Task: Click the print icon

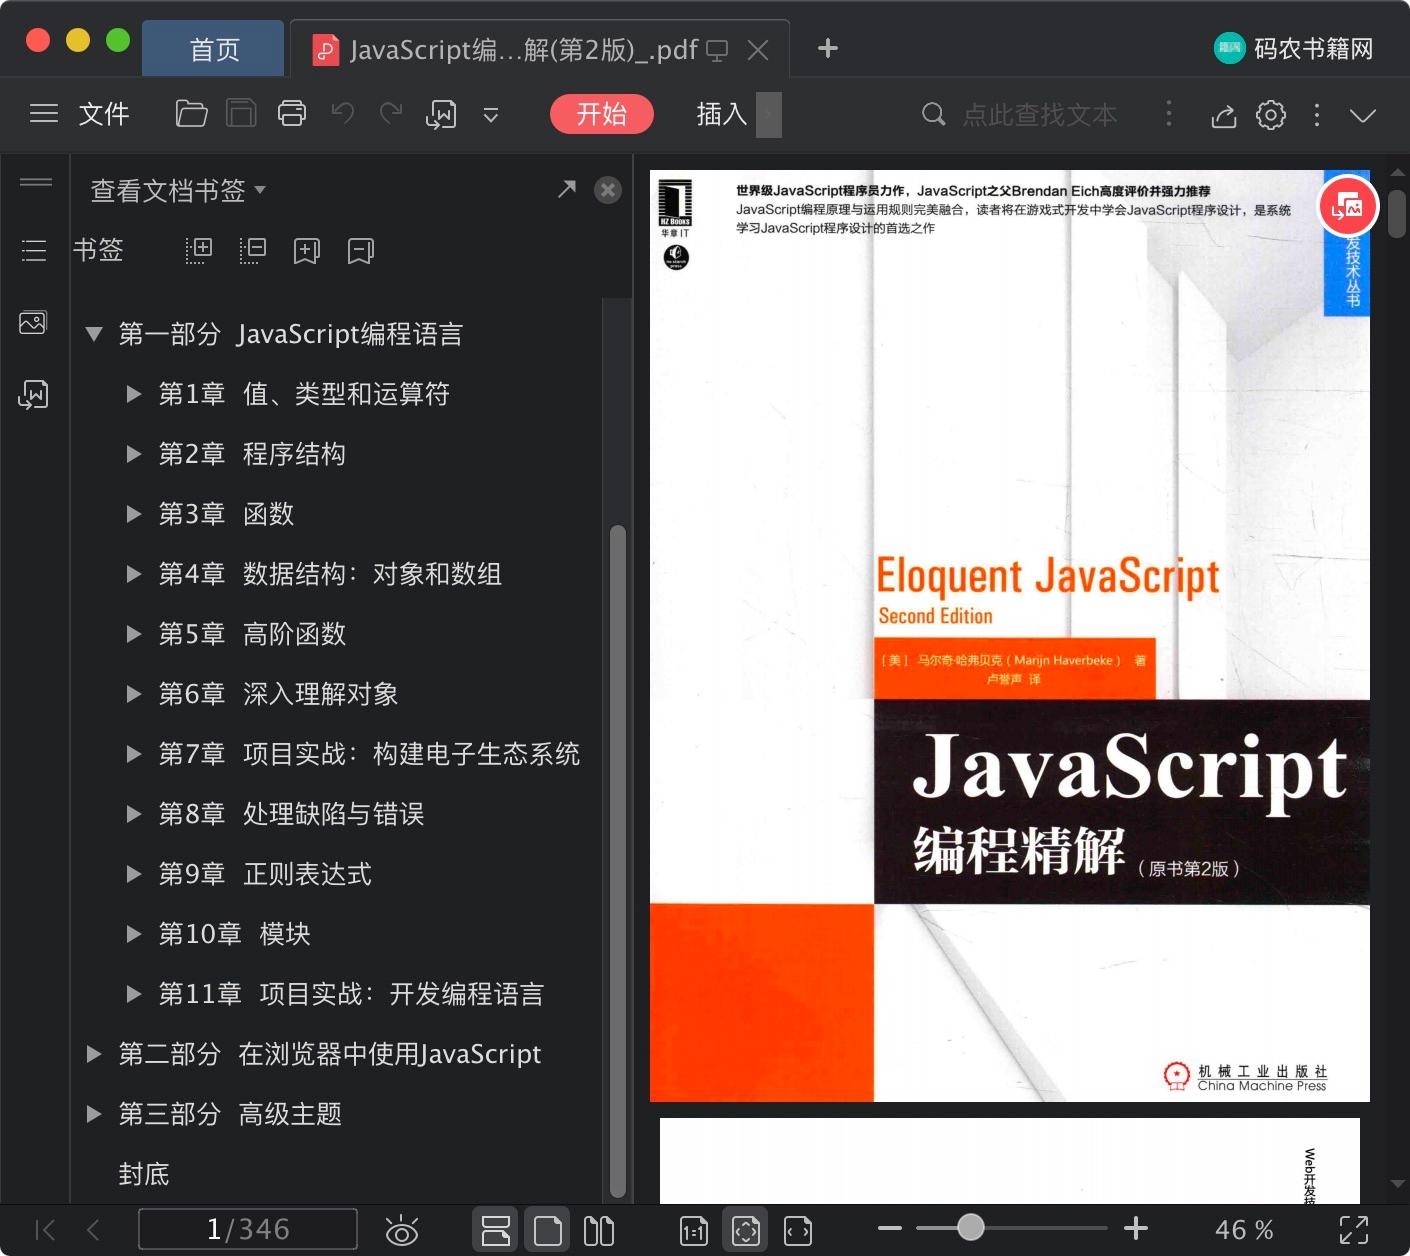Action: pos(292,114)
